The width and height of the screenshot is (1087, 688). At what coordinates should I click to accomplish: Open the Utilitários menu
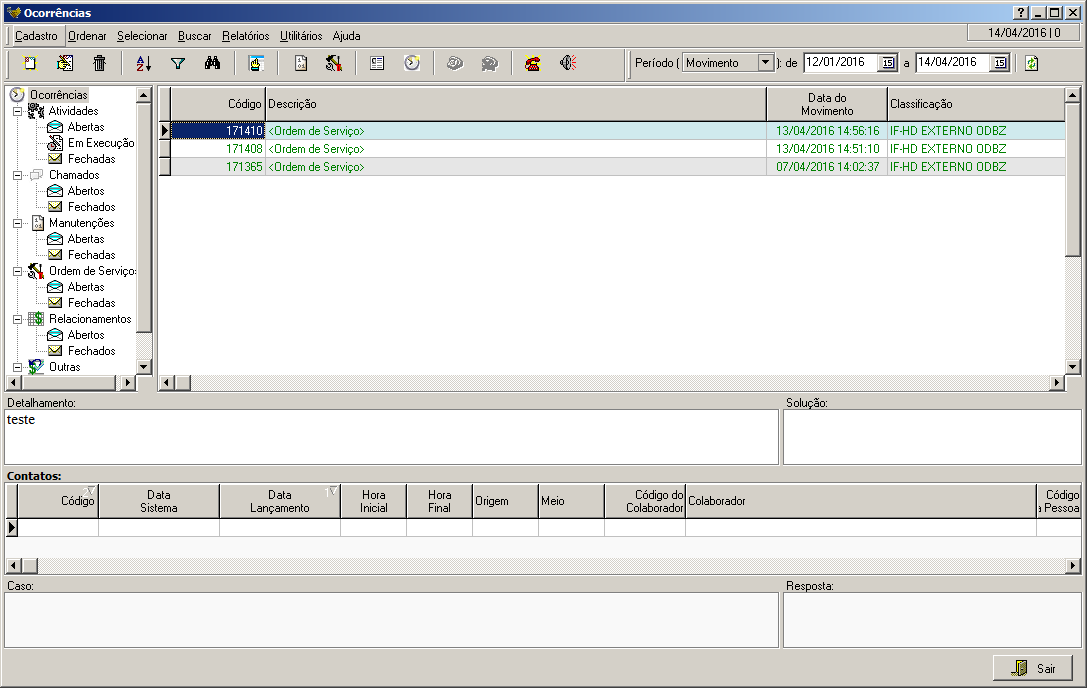(x=301, y=36)
